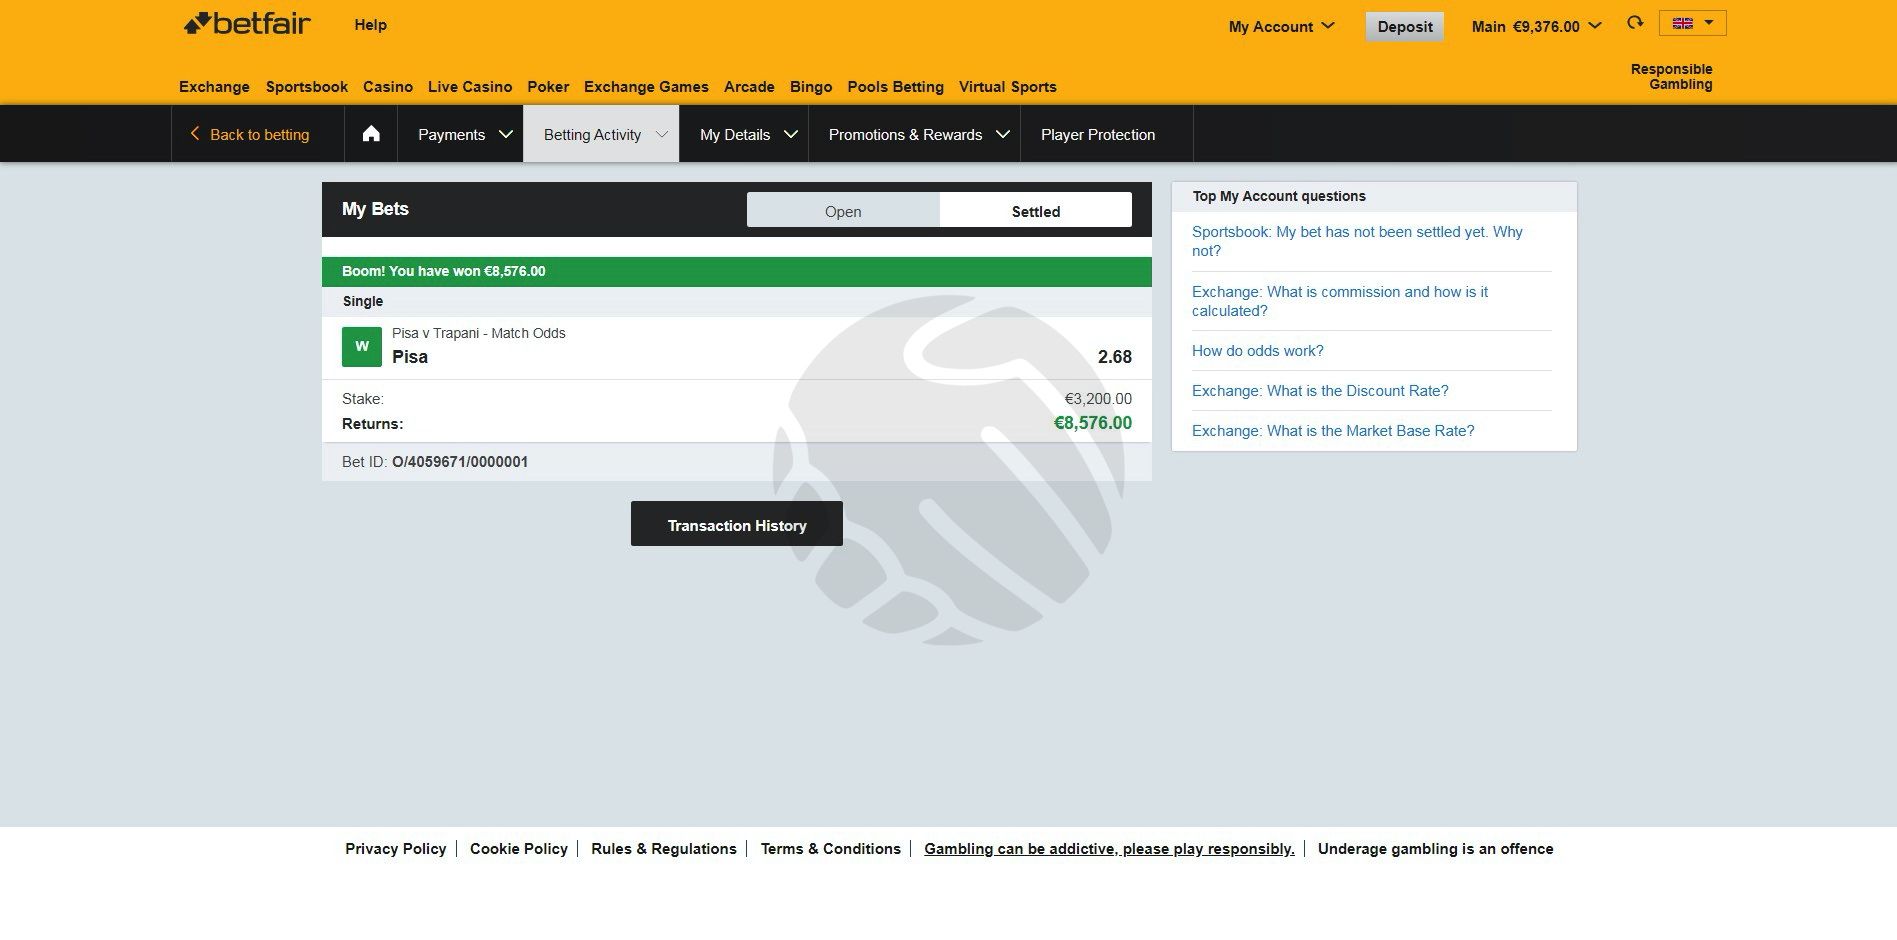The width and height of the screenshot is (1897, 940).
Task: Click the Deposit button
Action: click(x=1405, y=27)
